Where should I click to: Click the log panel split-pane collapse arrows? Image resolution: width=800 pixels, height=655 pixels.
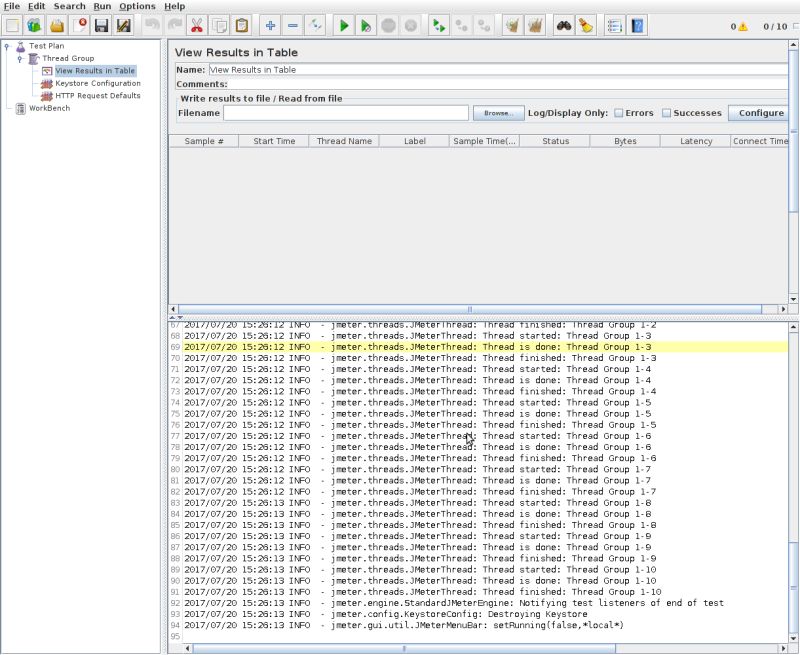point(176,317)
